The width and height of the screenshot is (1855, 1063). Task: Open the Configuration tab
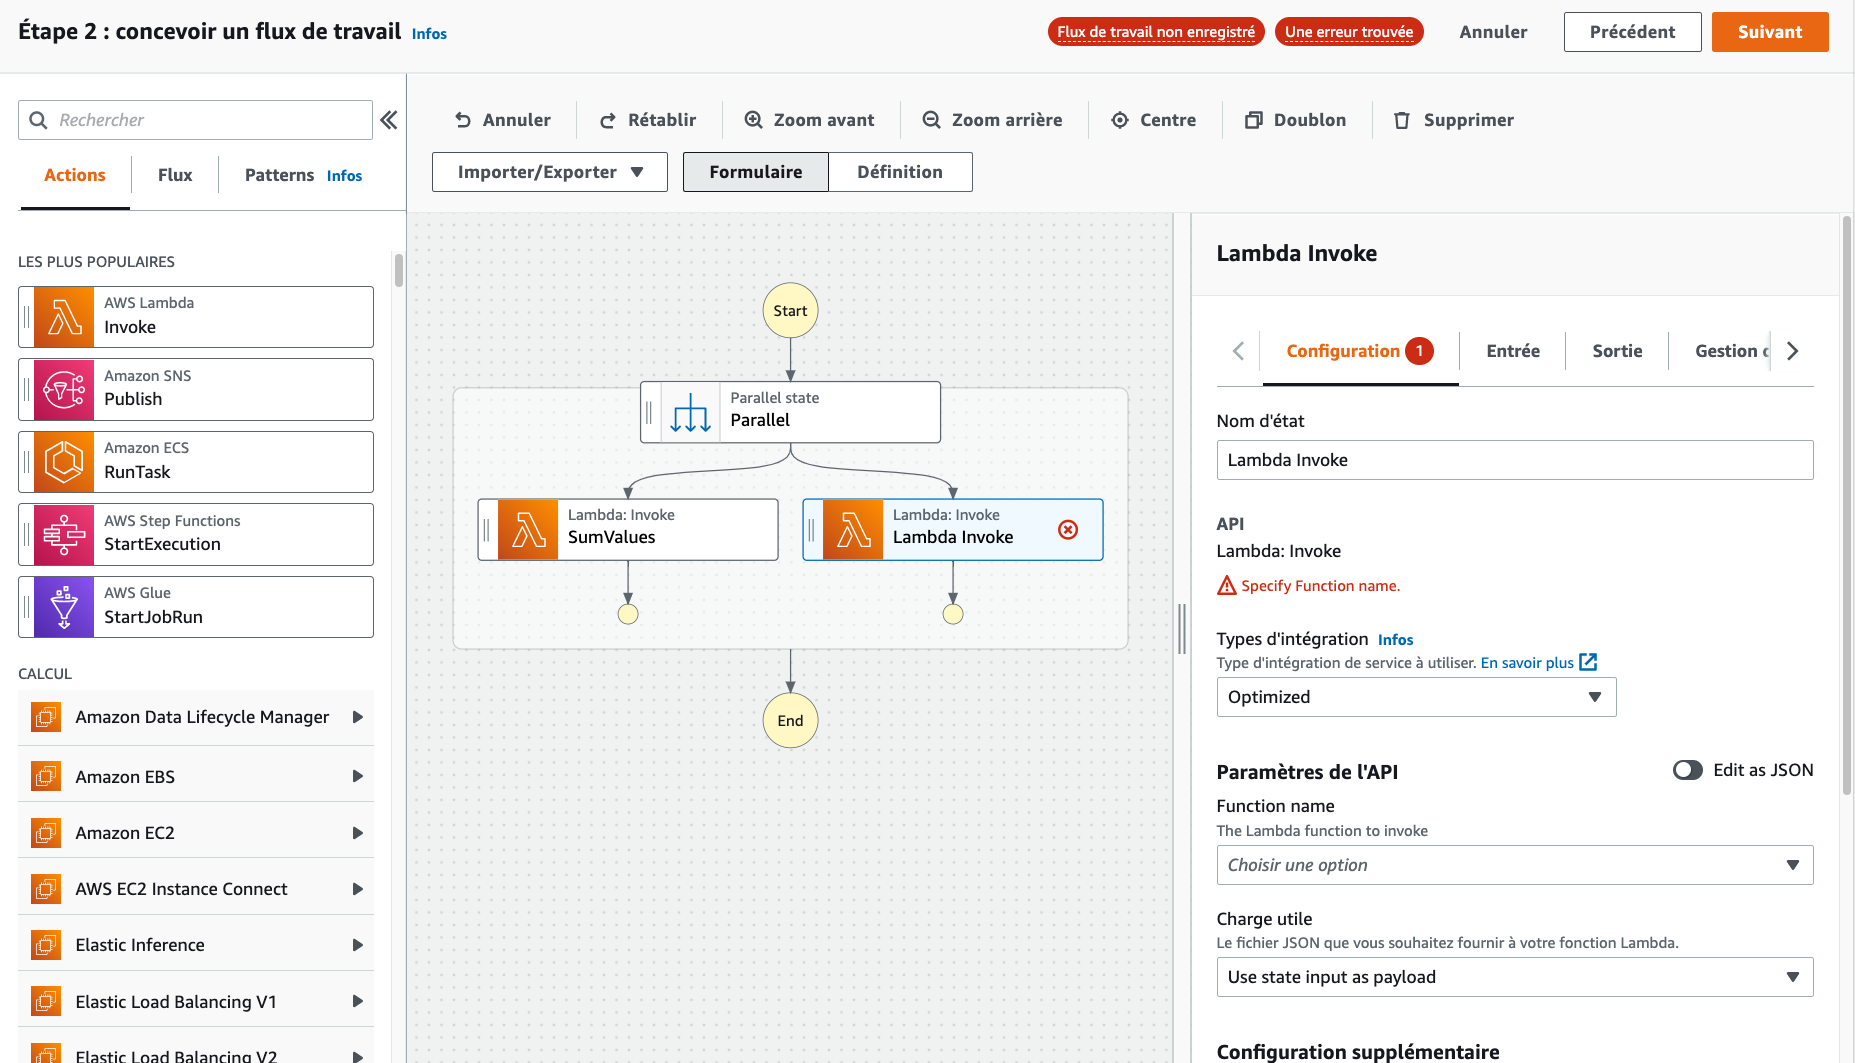point(1360,351)
